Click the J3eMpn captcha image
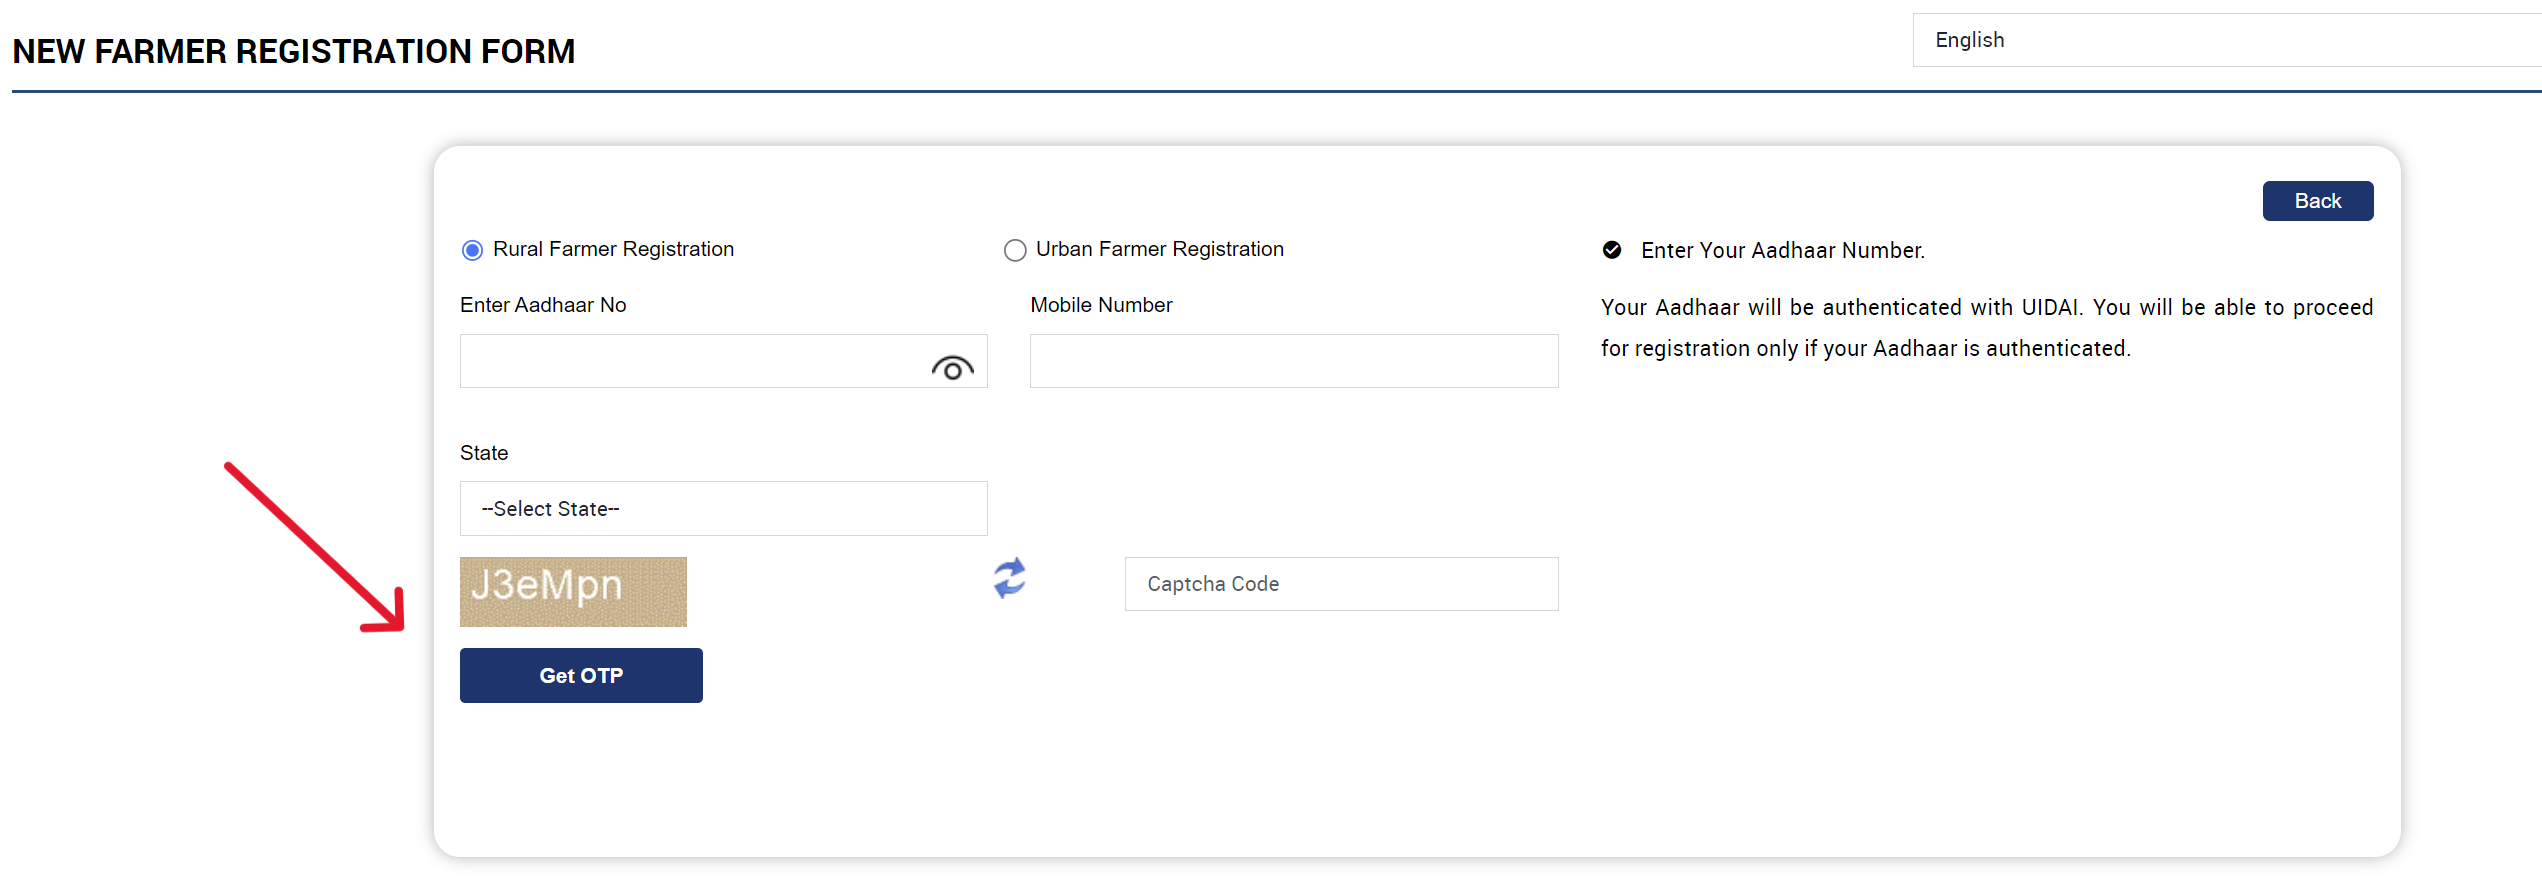Screen dimensions: 2542x892 pyautogui.click(x=573, y=592)
